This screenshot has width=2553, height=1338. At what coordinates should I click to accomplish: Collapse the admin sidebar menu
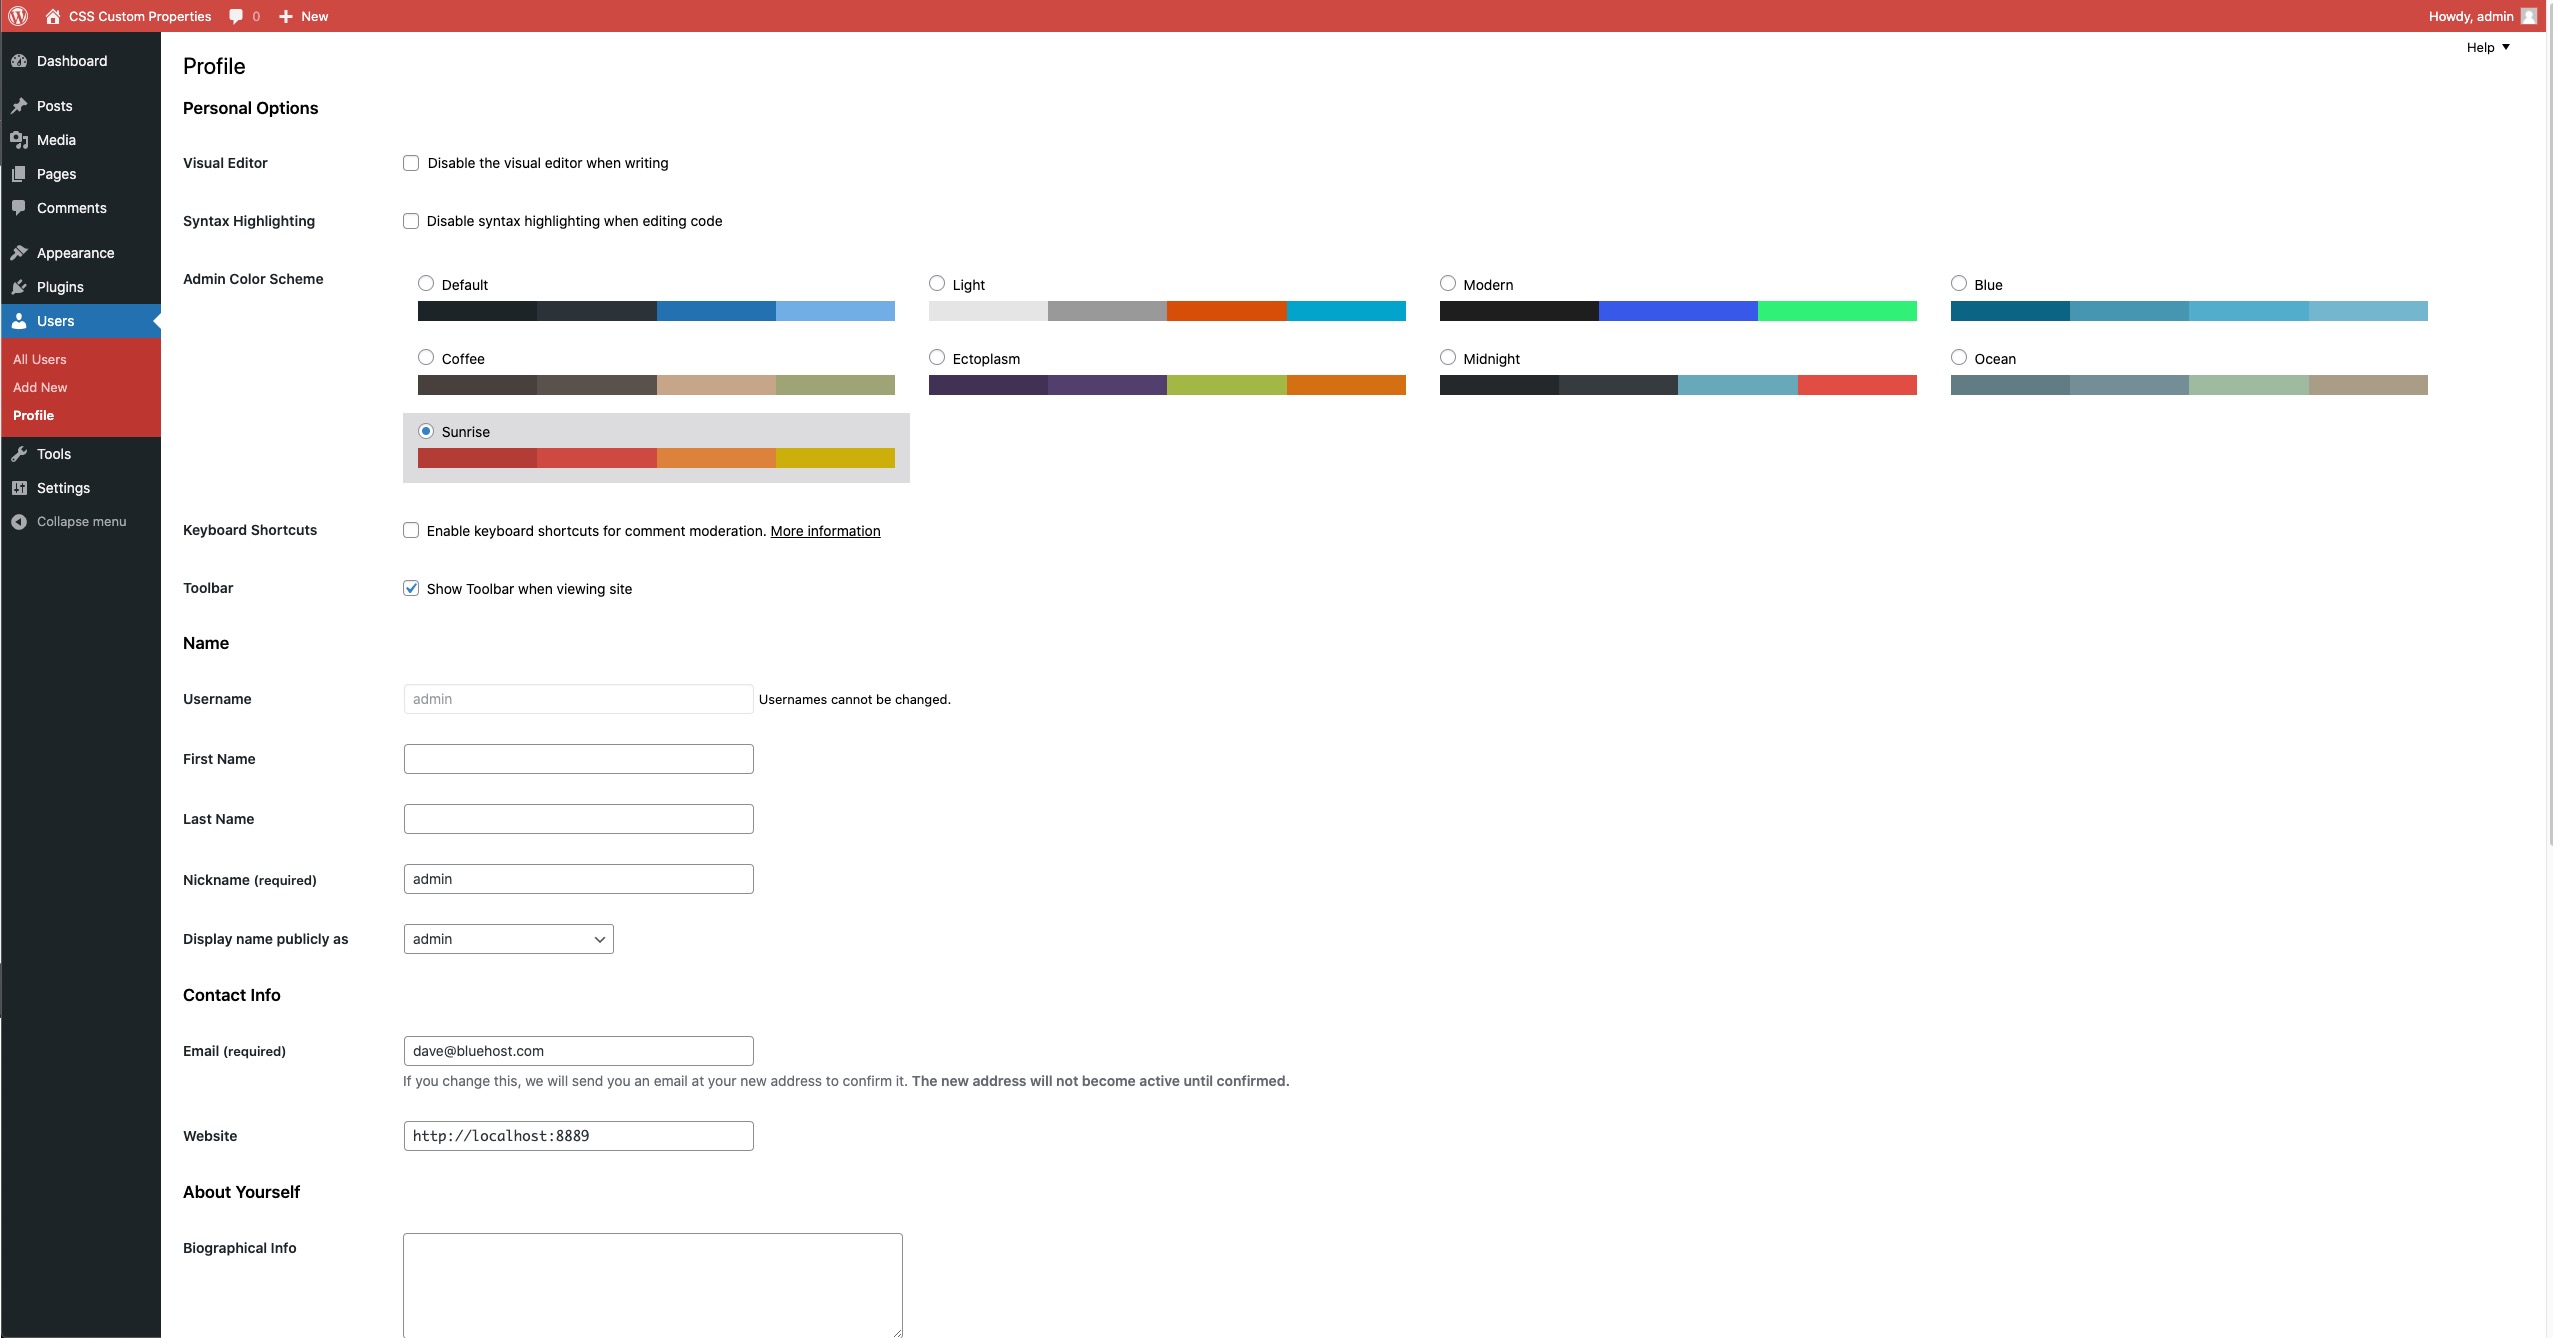pyautogui.click(x=80, y=520)
